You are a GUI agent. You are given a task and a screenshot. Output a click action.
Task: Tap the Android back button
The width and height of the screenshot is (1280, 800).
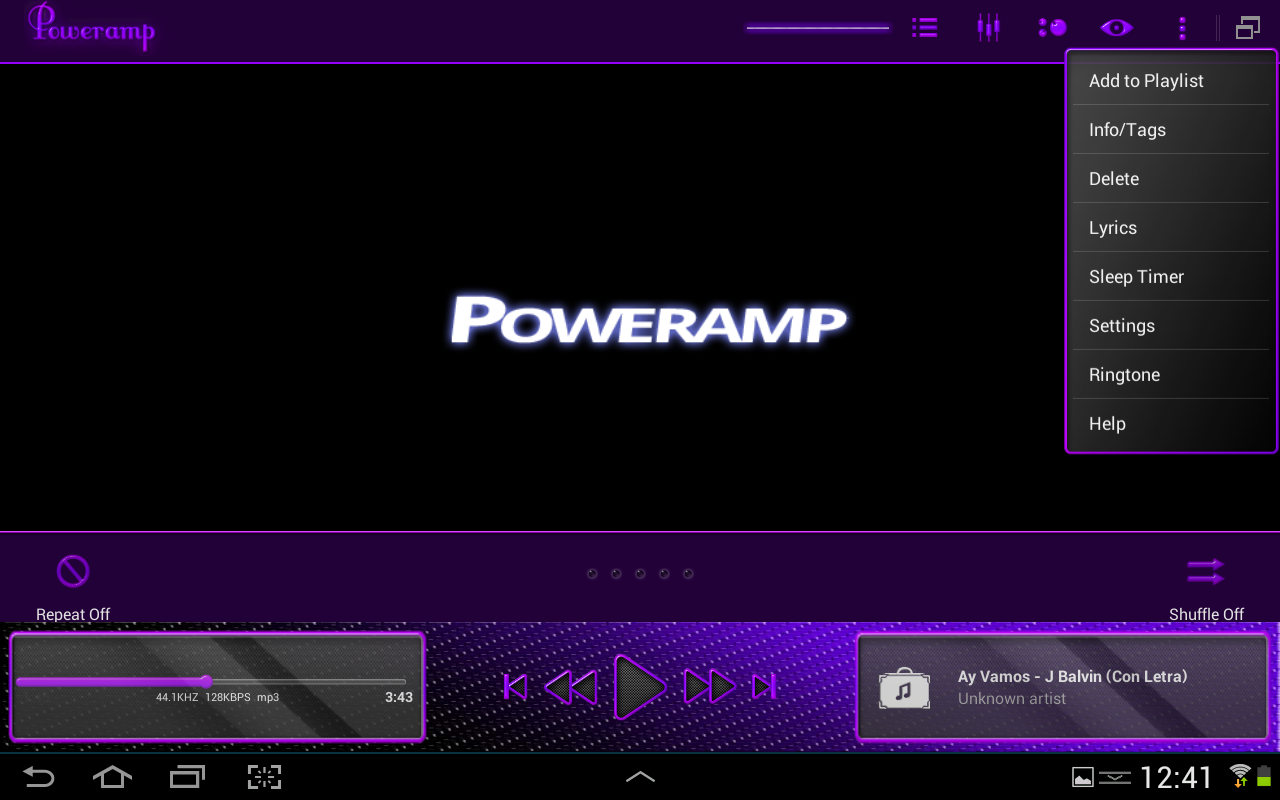(38, 777)
